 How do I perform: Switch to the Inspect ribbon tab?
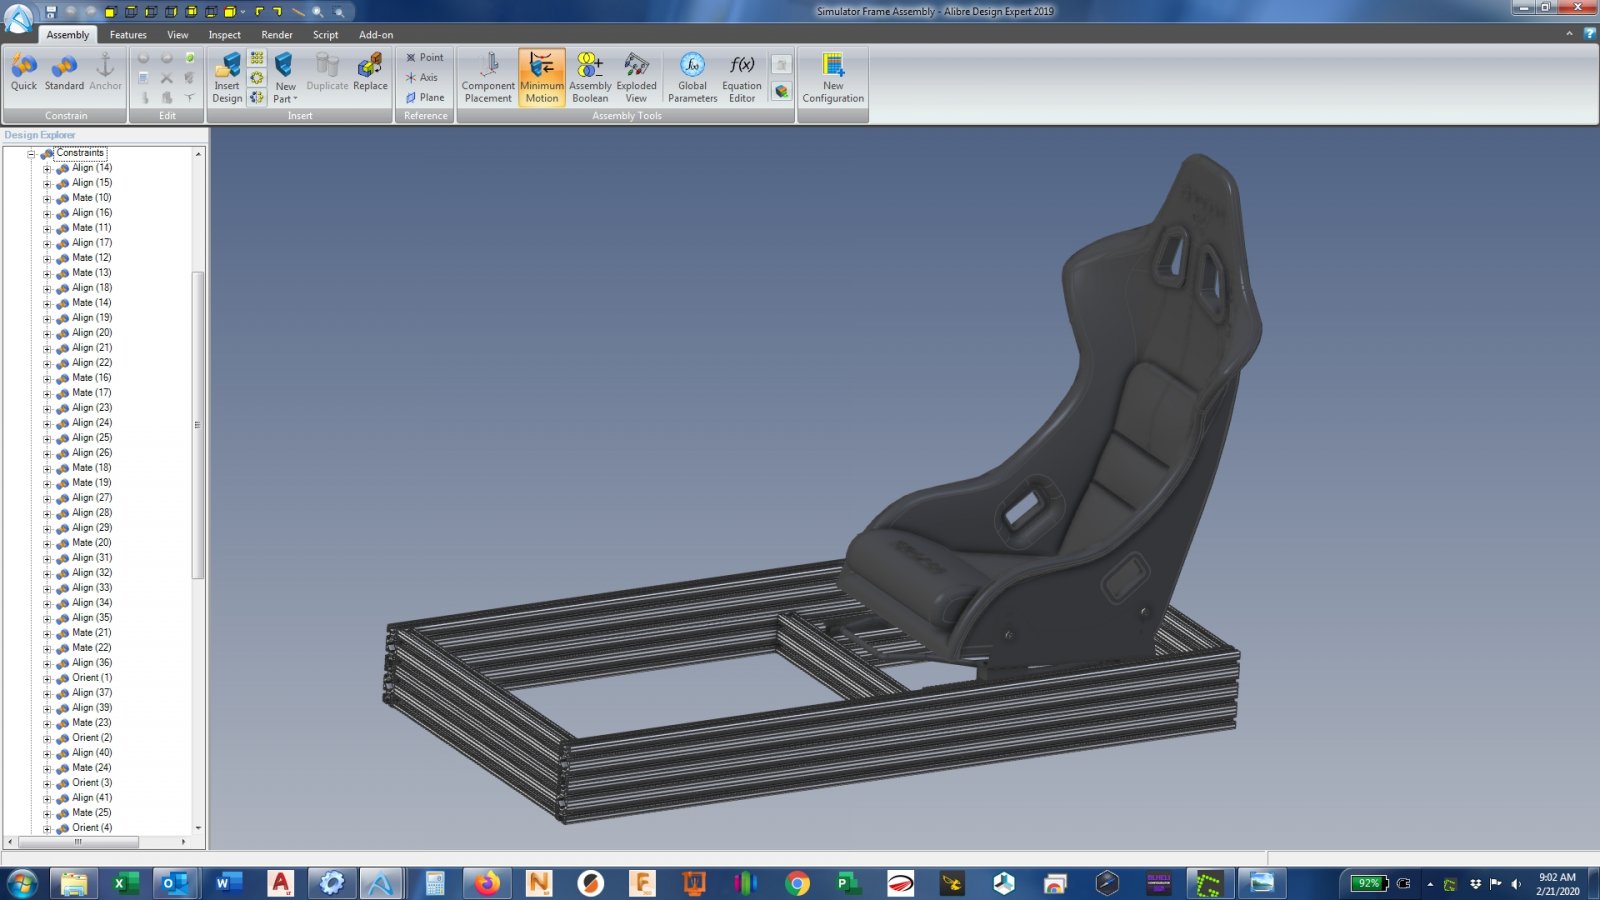tap(225, 35)
